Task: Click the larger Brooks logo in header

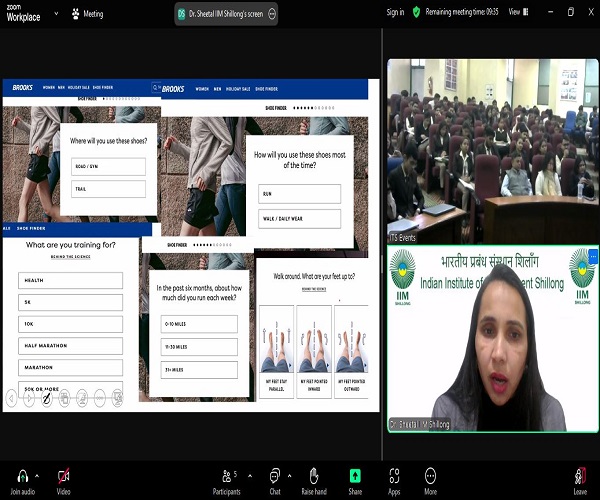Action: (x=173, y=89)
